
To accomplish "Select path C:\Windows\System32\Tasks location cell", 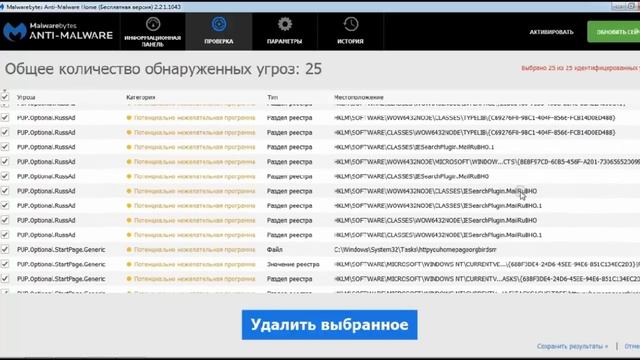I will click(x=415, y=249).
